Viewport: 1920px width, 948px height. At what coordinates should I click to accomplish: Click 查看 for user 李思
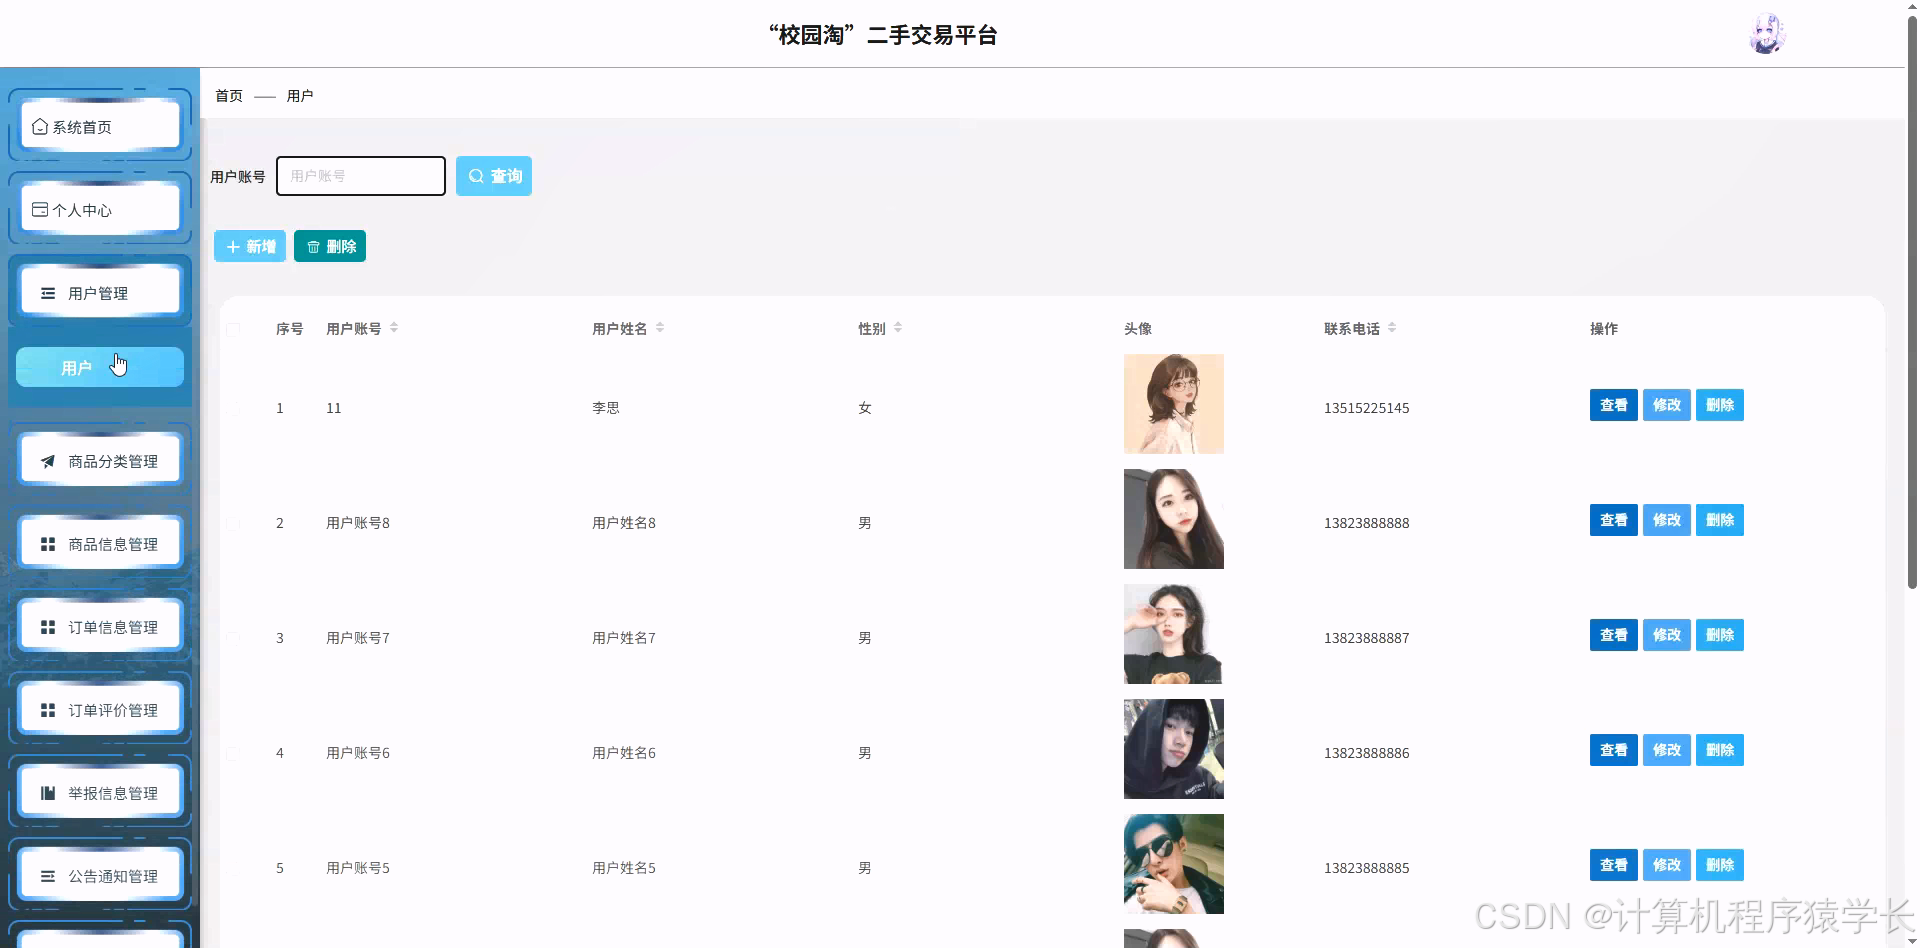tap(1613, 405)
